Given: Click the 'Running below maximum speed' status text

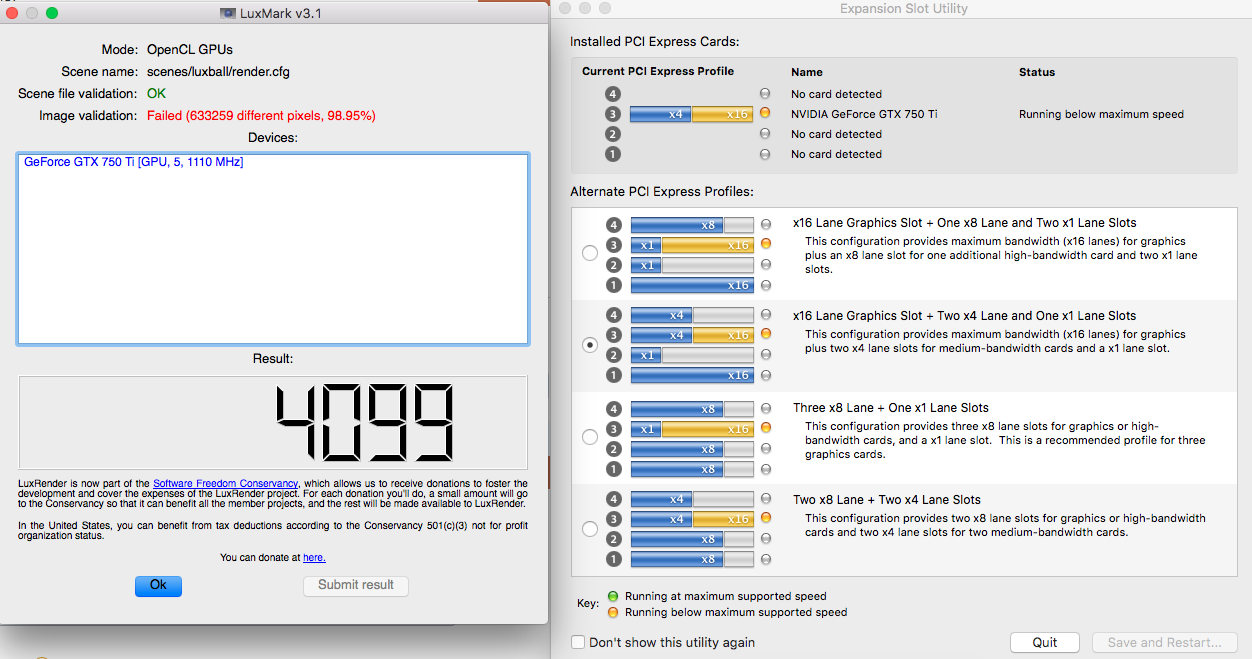Looking at the screenshot, I should click(x=1101, y=114).
